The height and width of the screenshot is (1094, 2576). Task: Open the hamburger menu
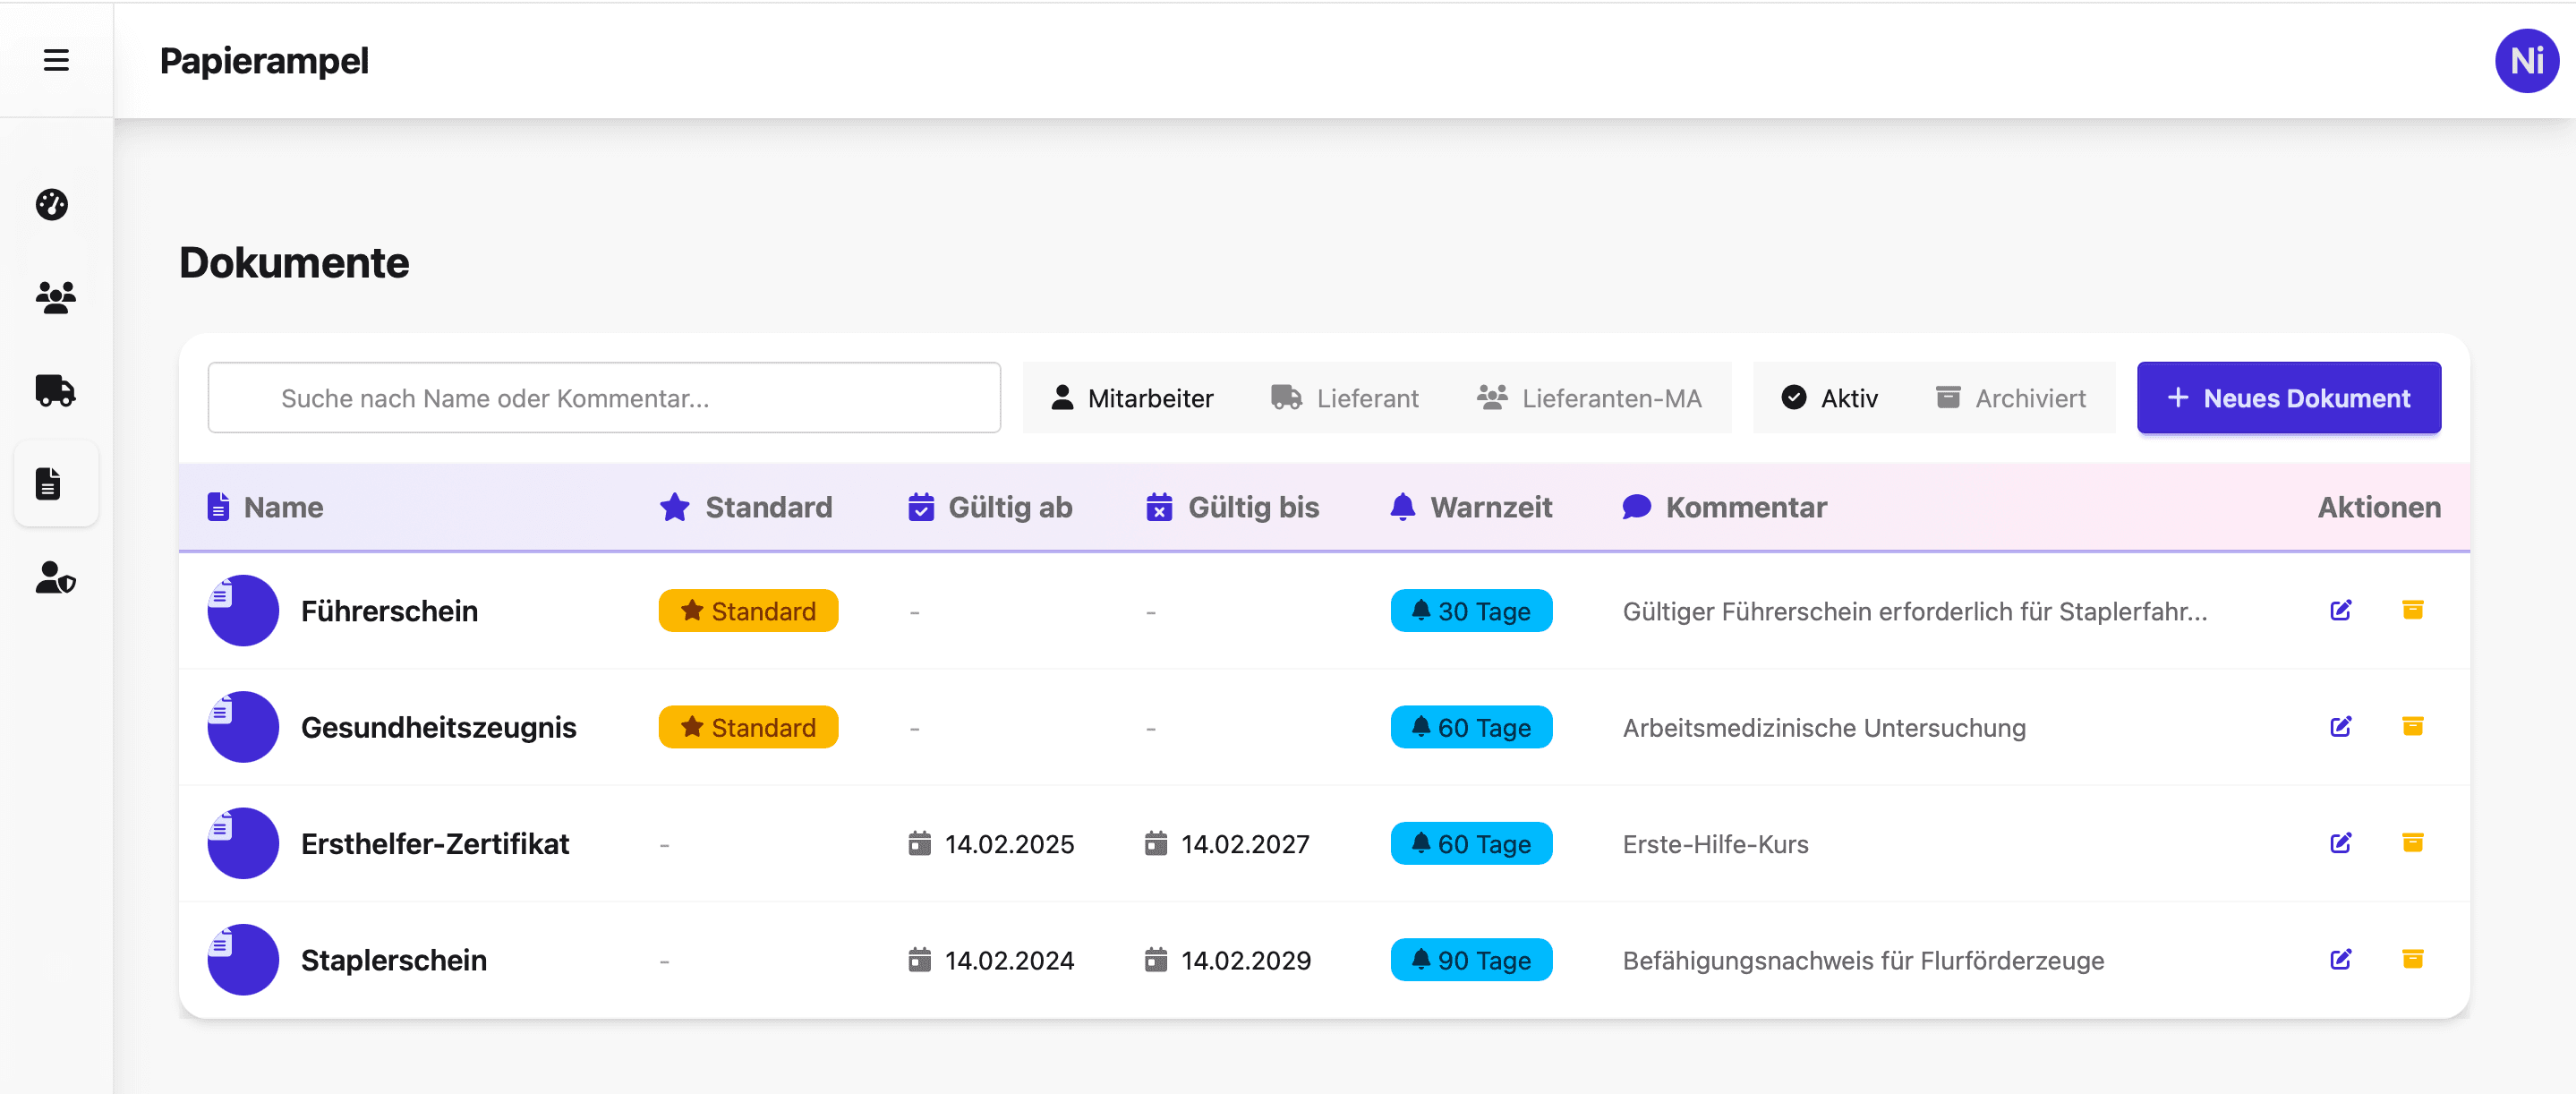(56, 60)
